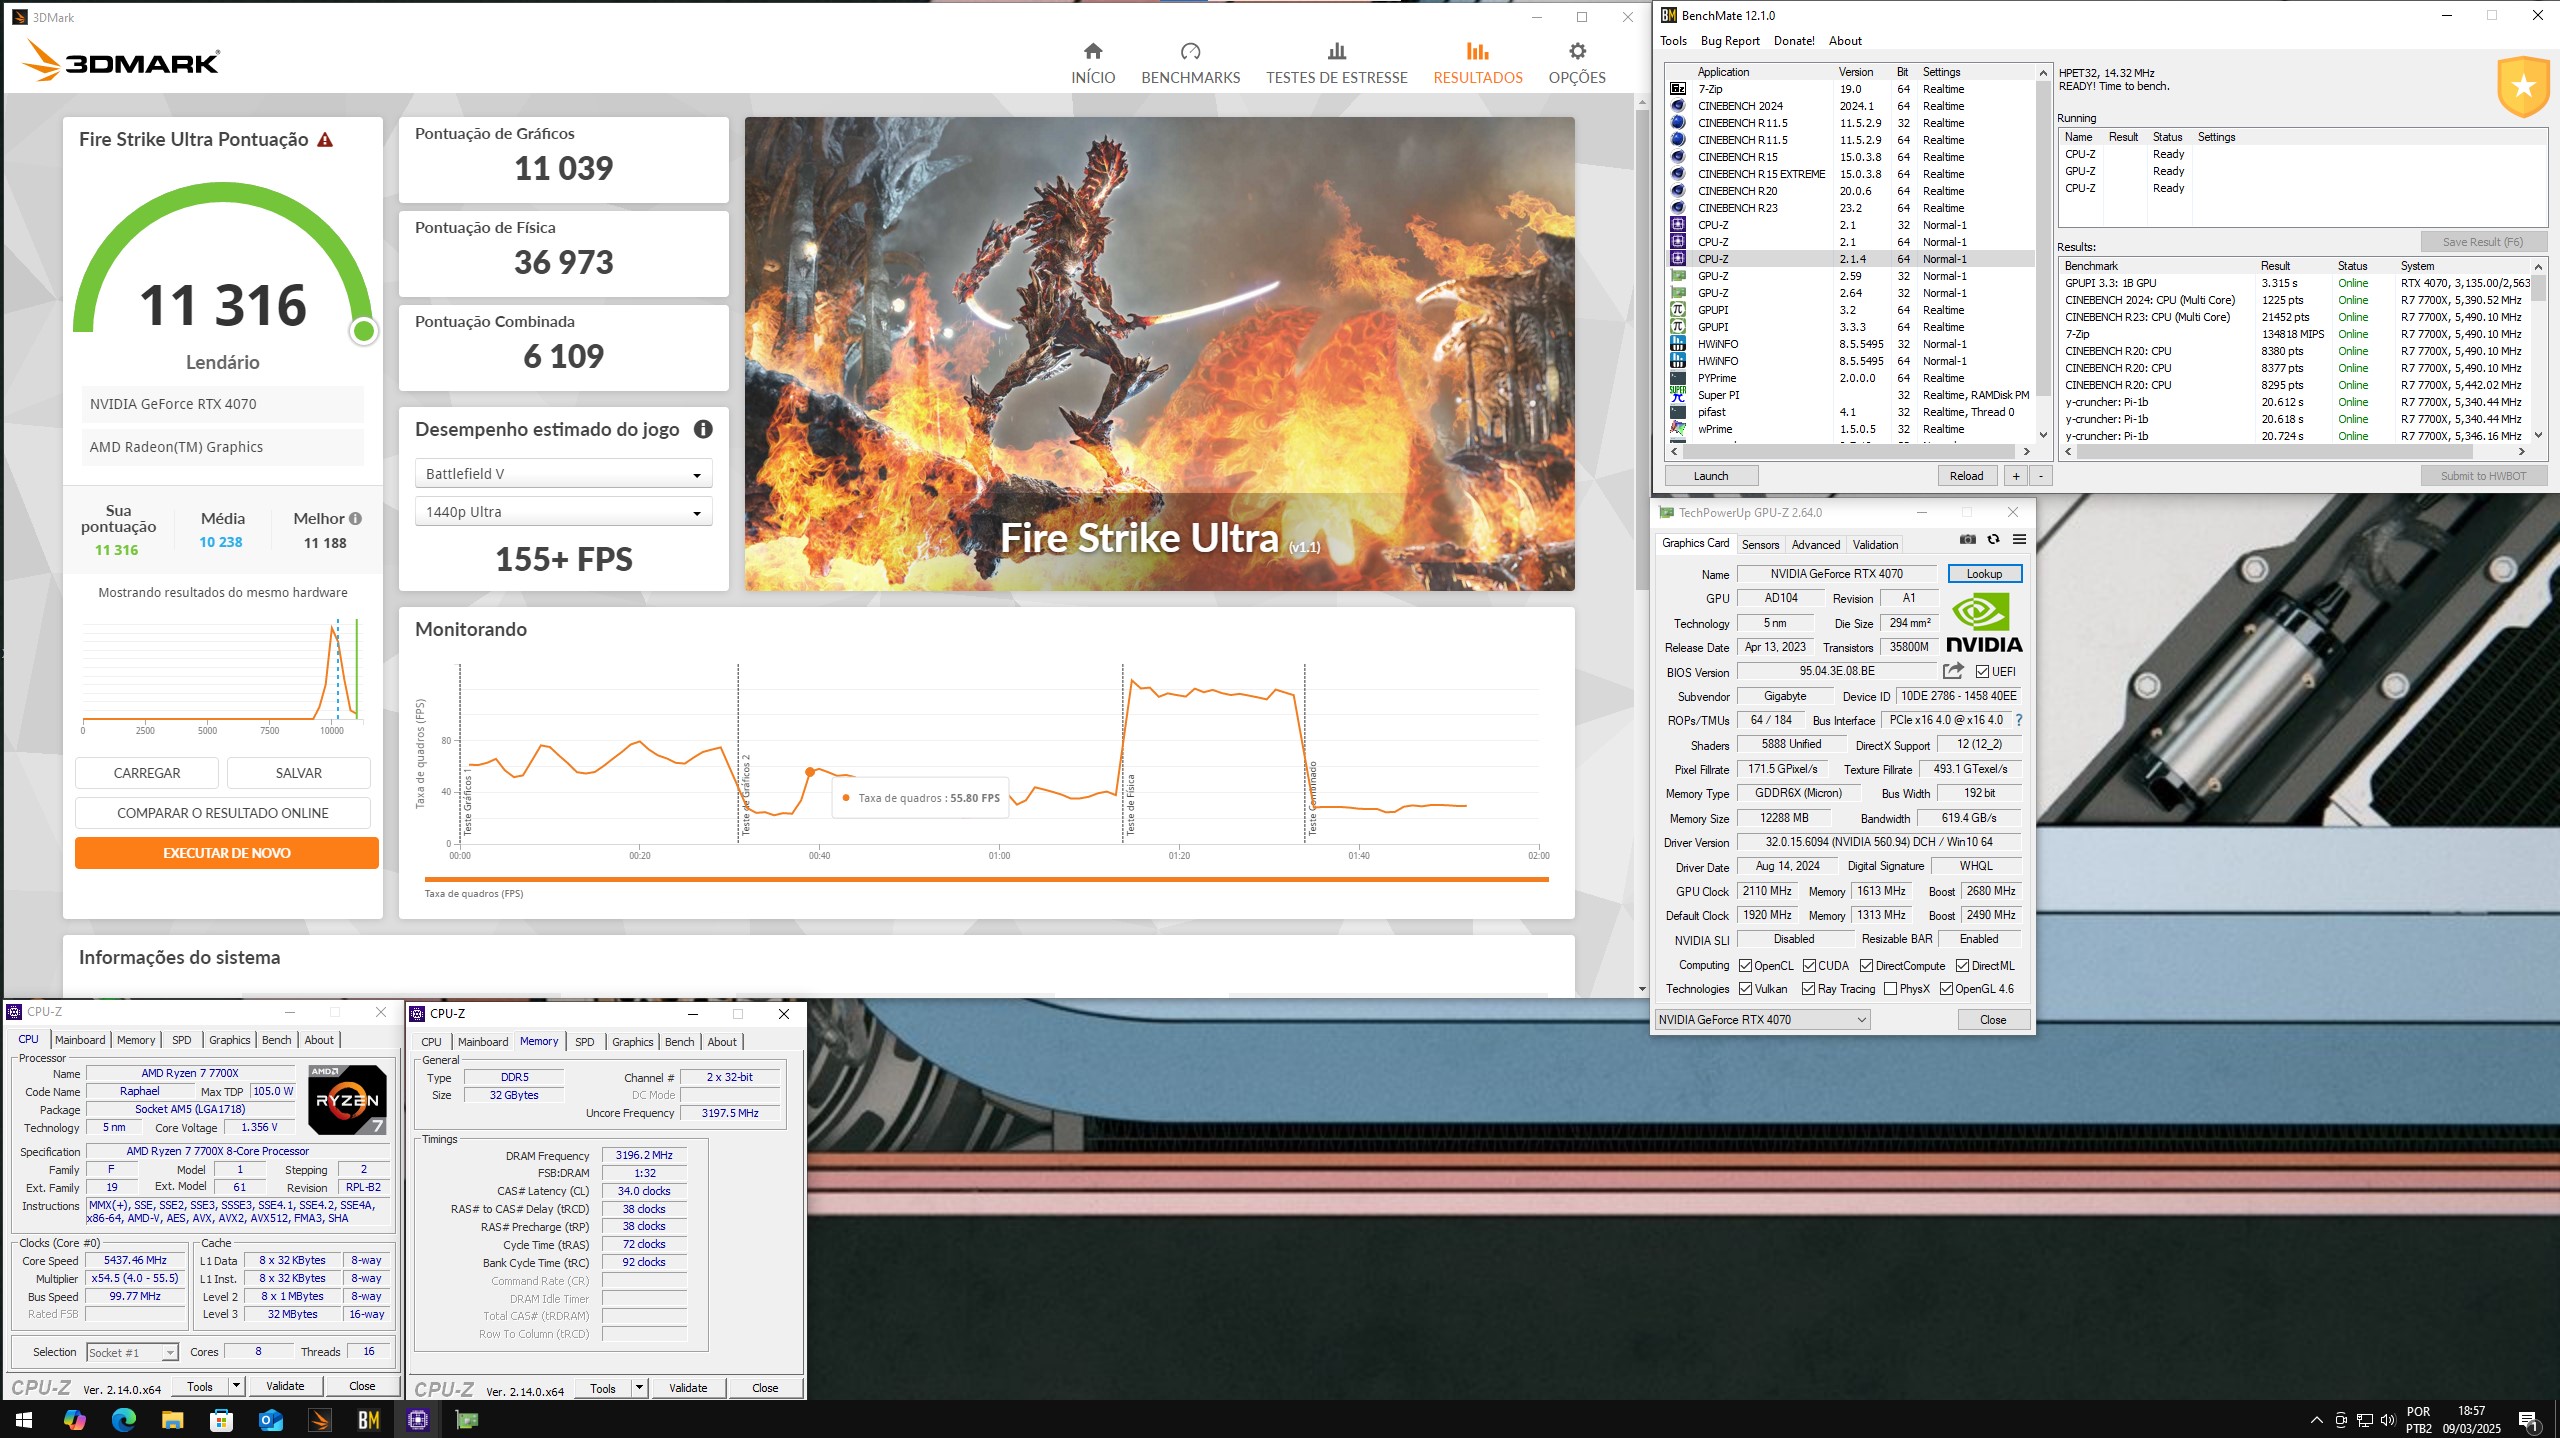The height and width of the screenshot is (1438, 2560).
Task: Open the Sensors tab in GPU-Z
Action: click(1760, 545)
